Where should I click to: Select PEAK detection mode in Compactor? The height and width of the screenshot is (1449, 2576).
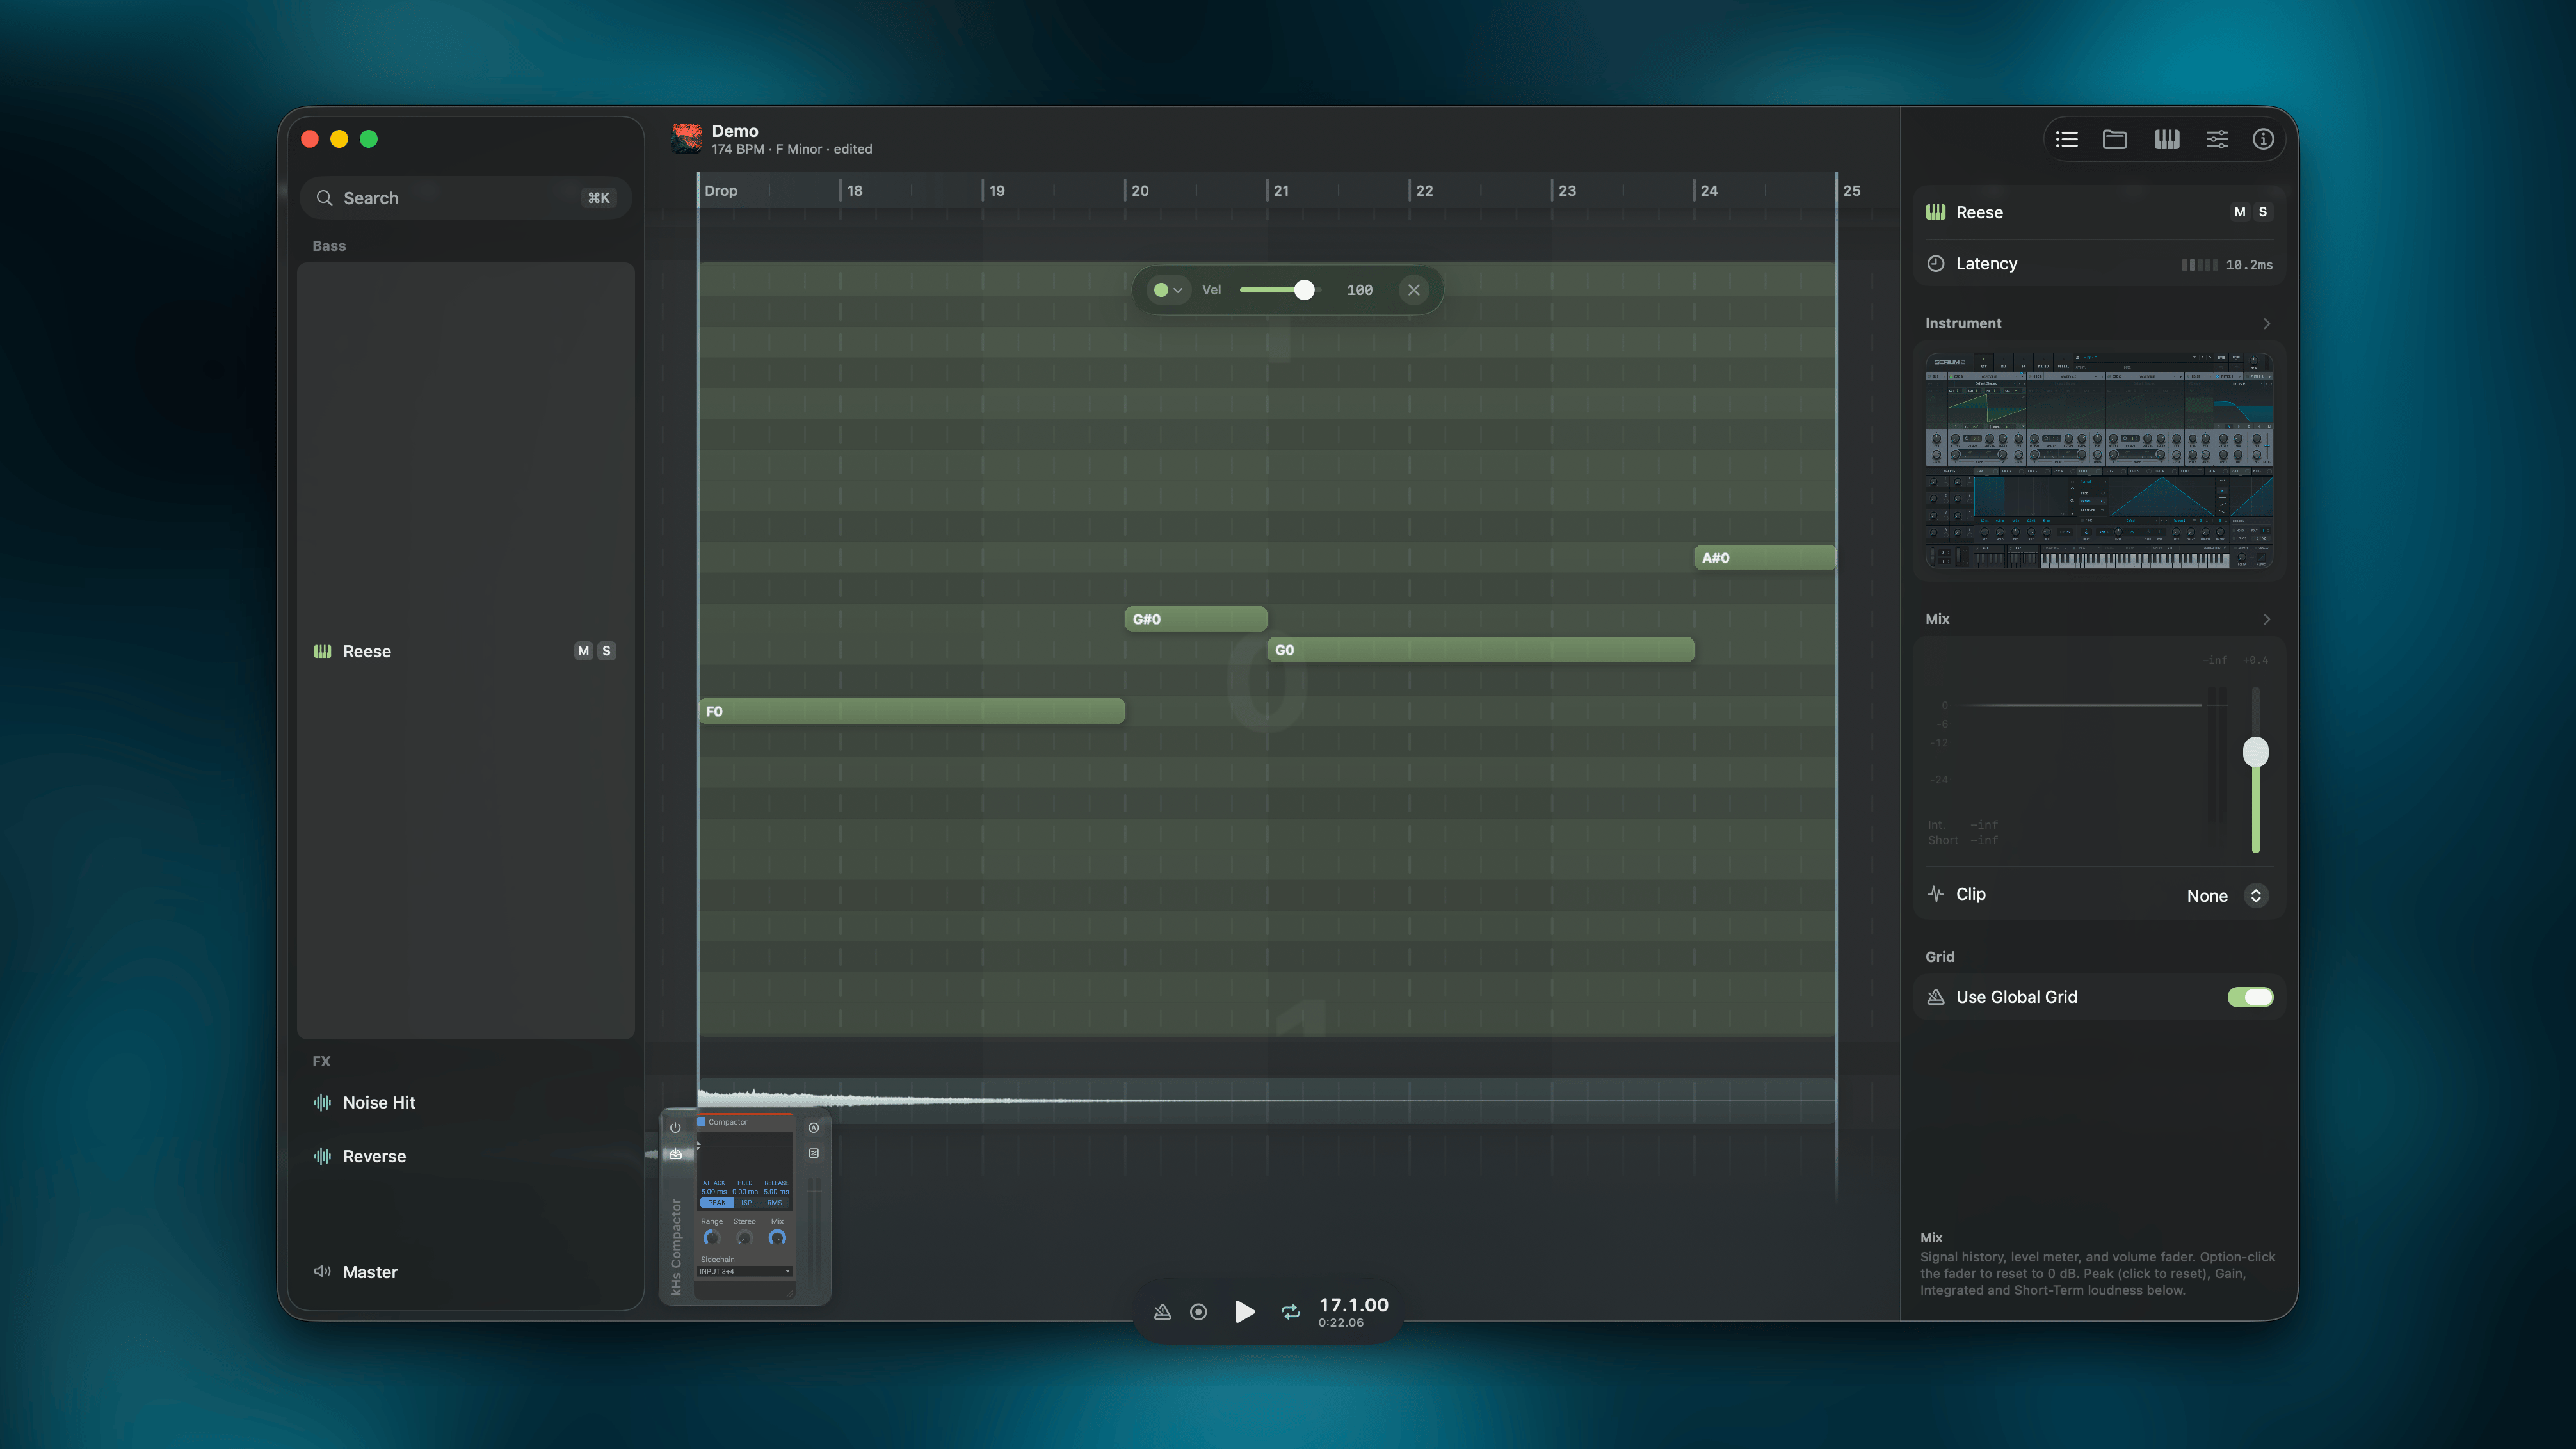716,1203
